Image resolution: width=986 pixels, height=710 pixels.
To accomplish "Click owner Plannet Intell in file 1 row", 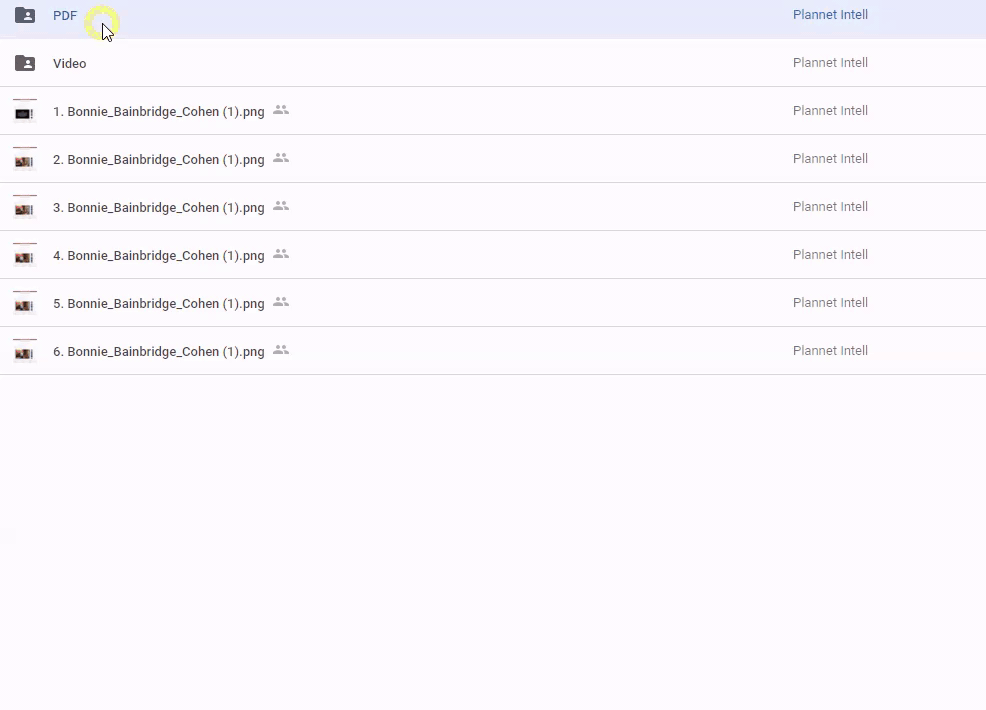I will pyautogui.click(x=830, y=111).
